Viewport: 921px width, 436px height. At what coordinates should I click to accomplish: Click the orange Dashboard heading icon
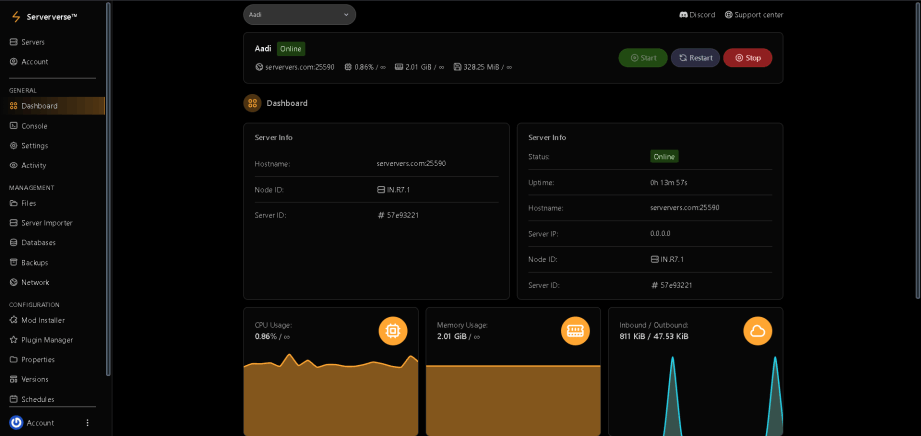coord(253,103)
